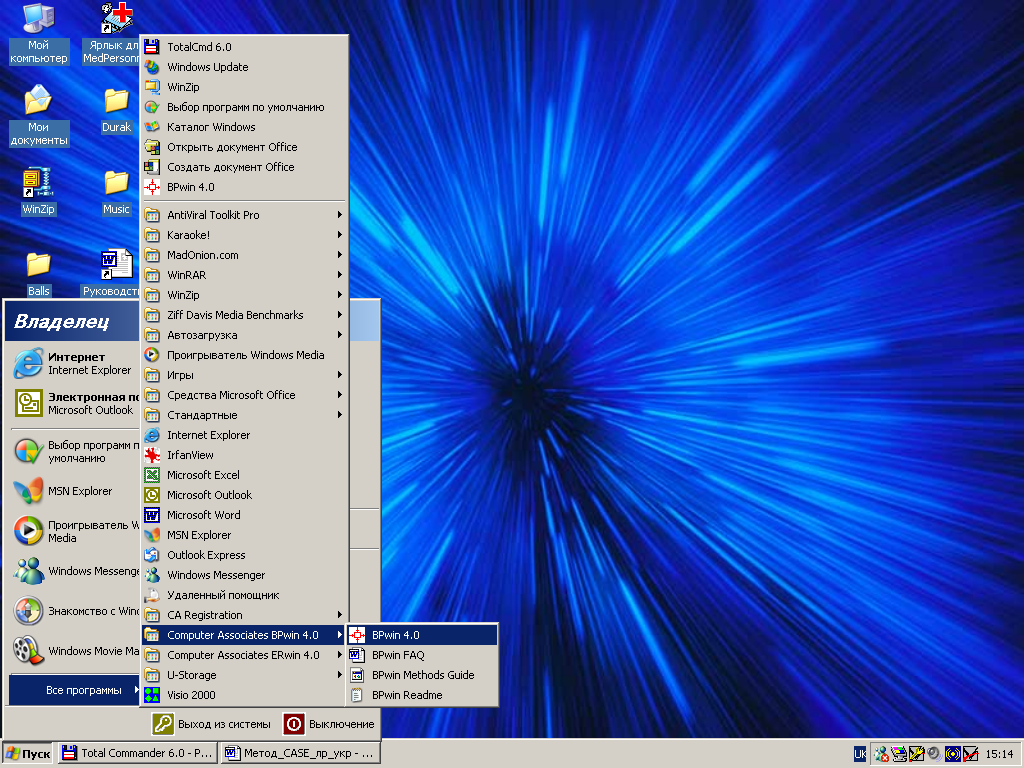The height and width of the screenshot is (768, 1024).
Task: Open the CA Registration submenu
Action: coord(244,615)
